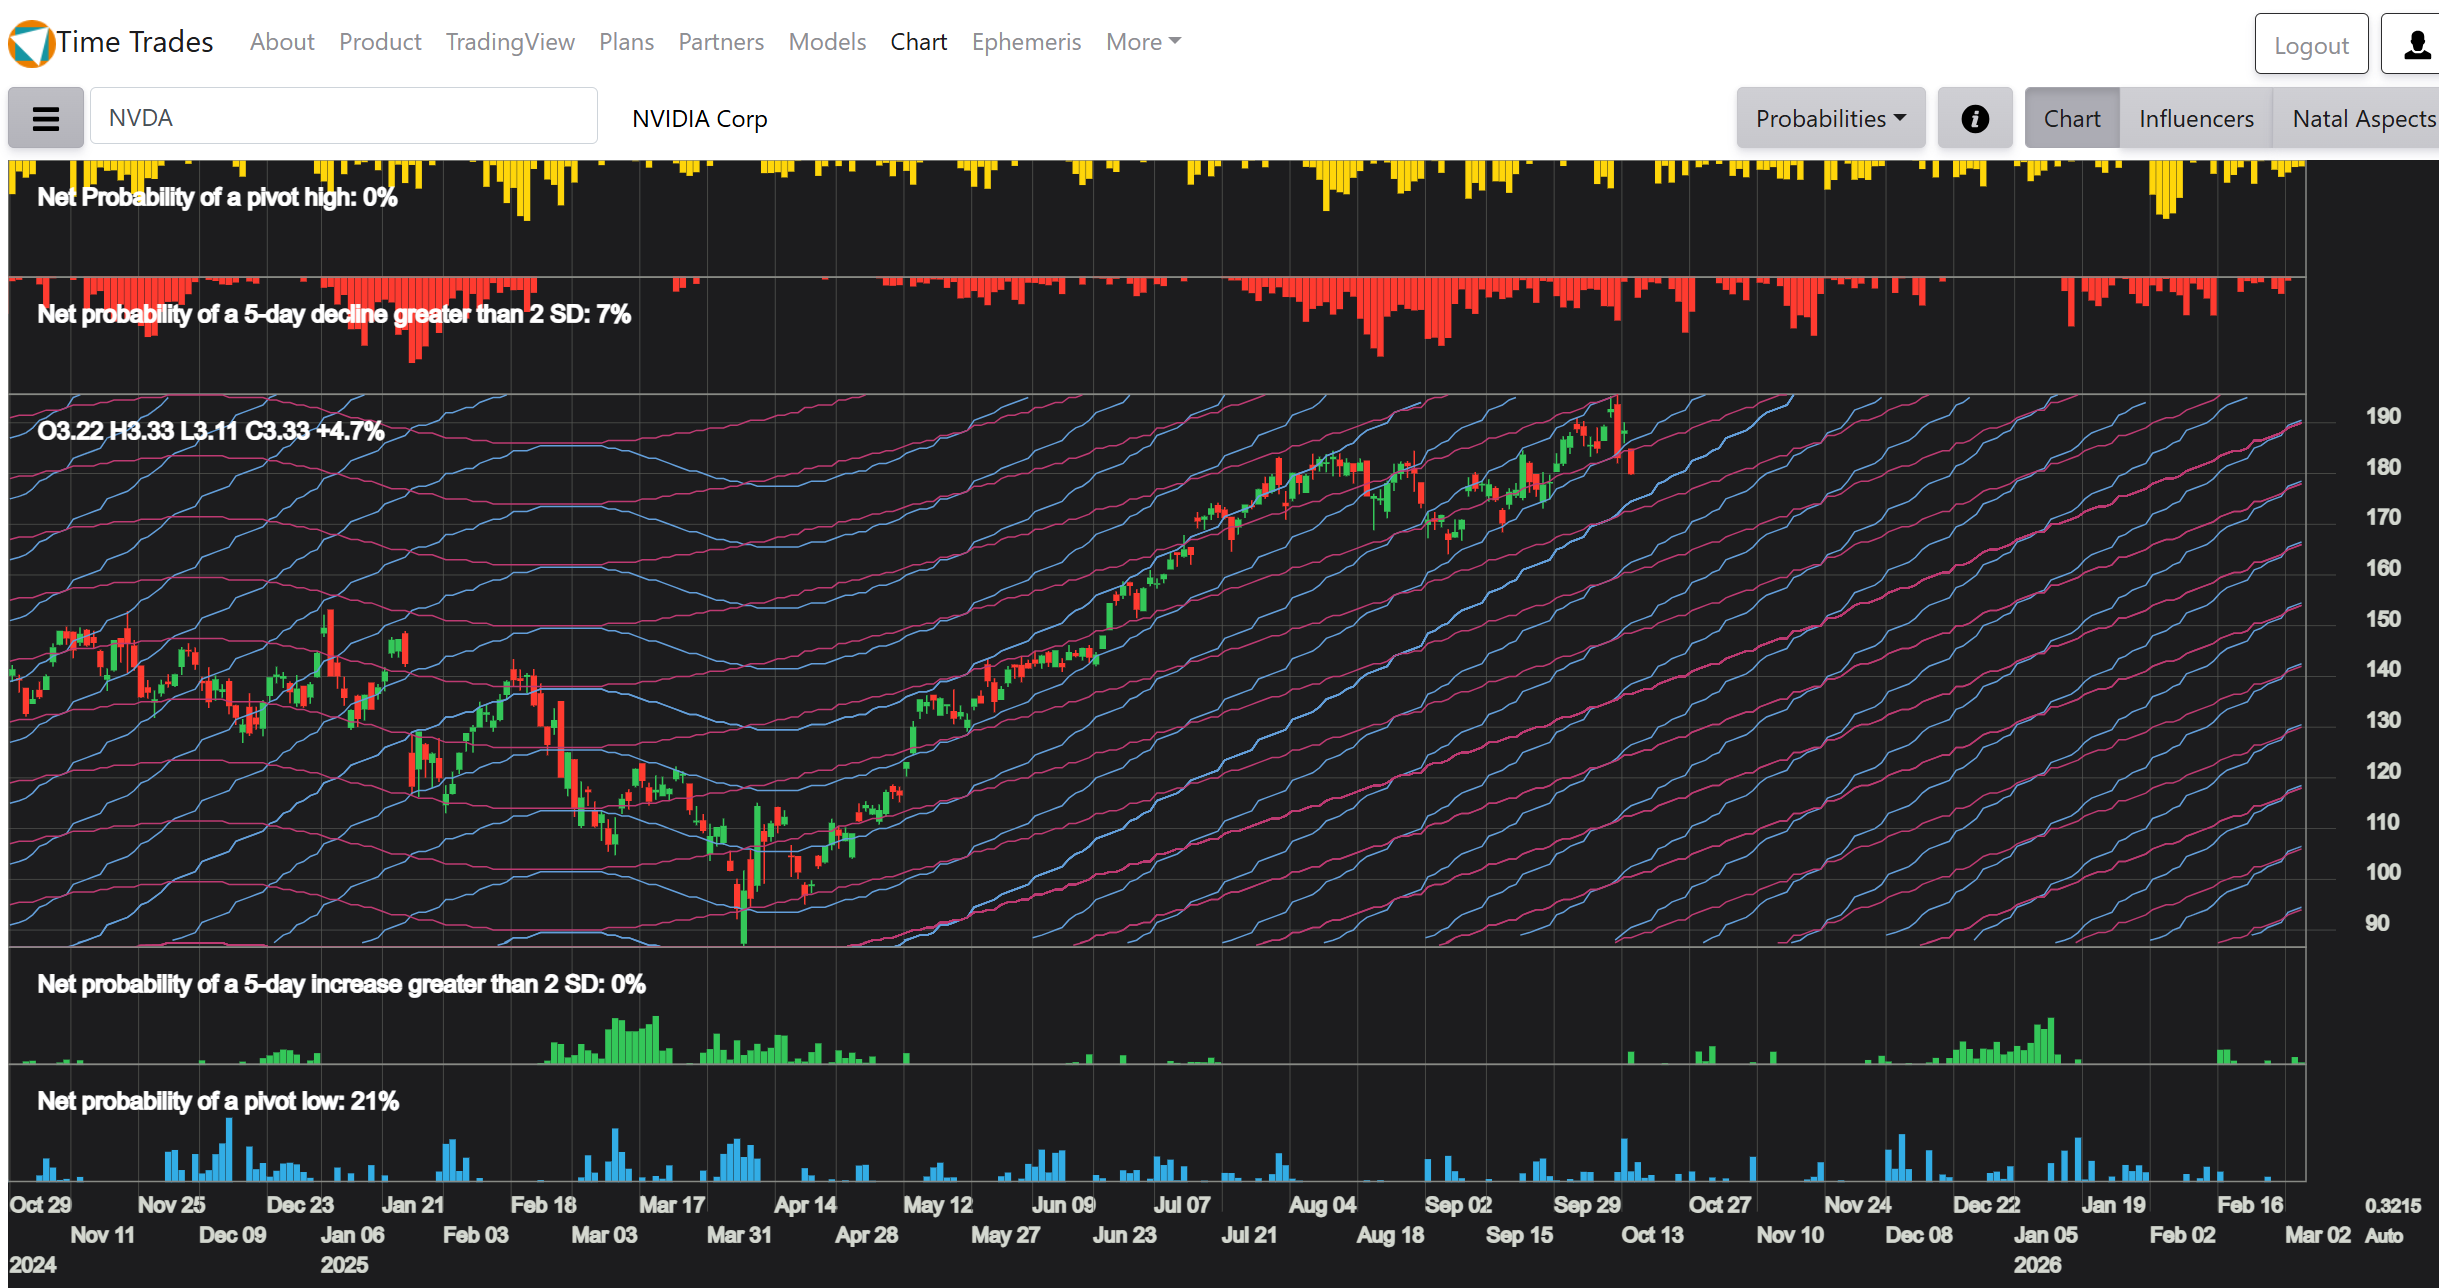The image size is (2439, 1288).
Task: Click the About navigation link
Action: [x=282, y=42]
